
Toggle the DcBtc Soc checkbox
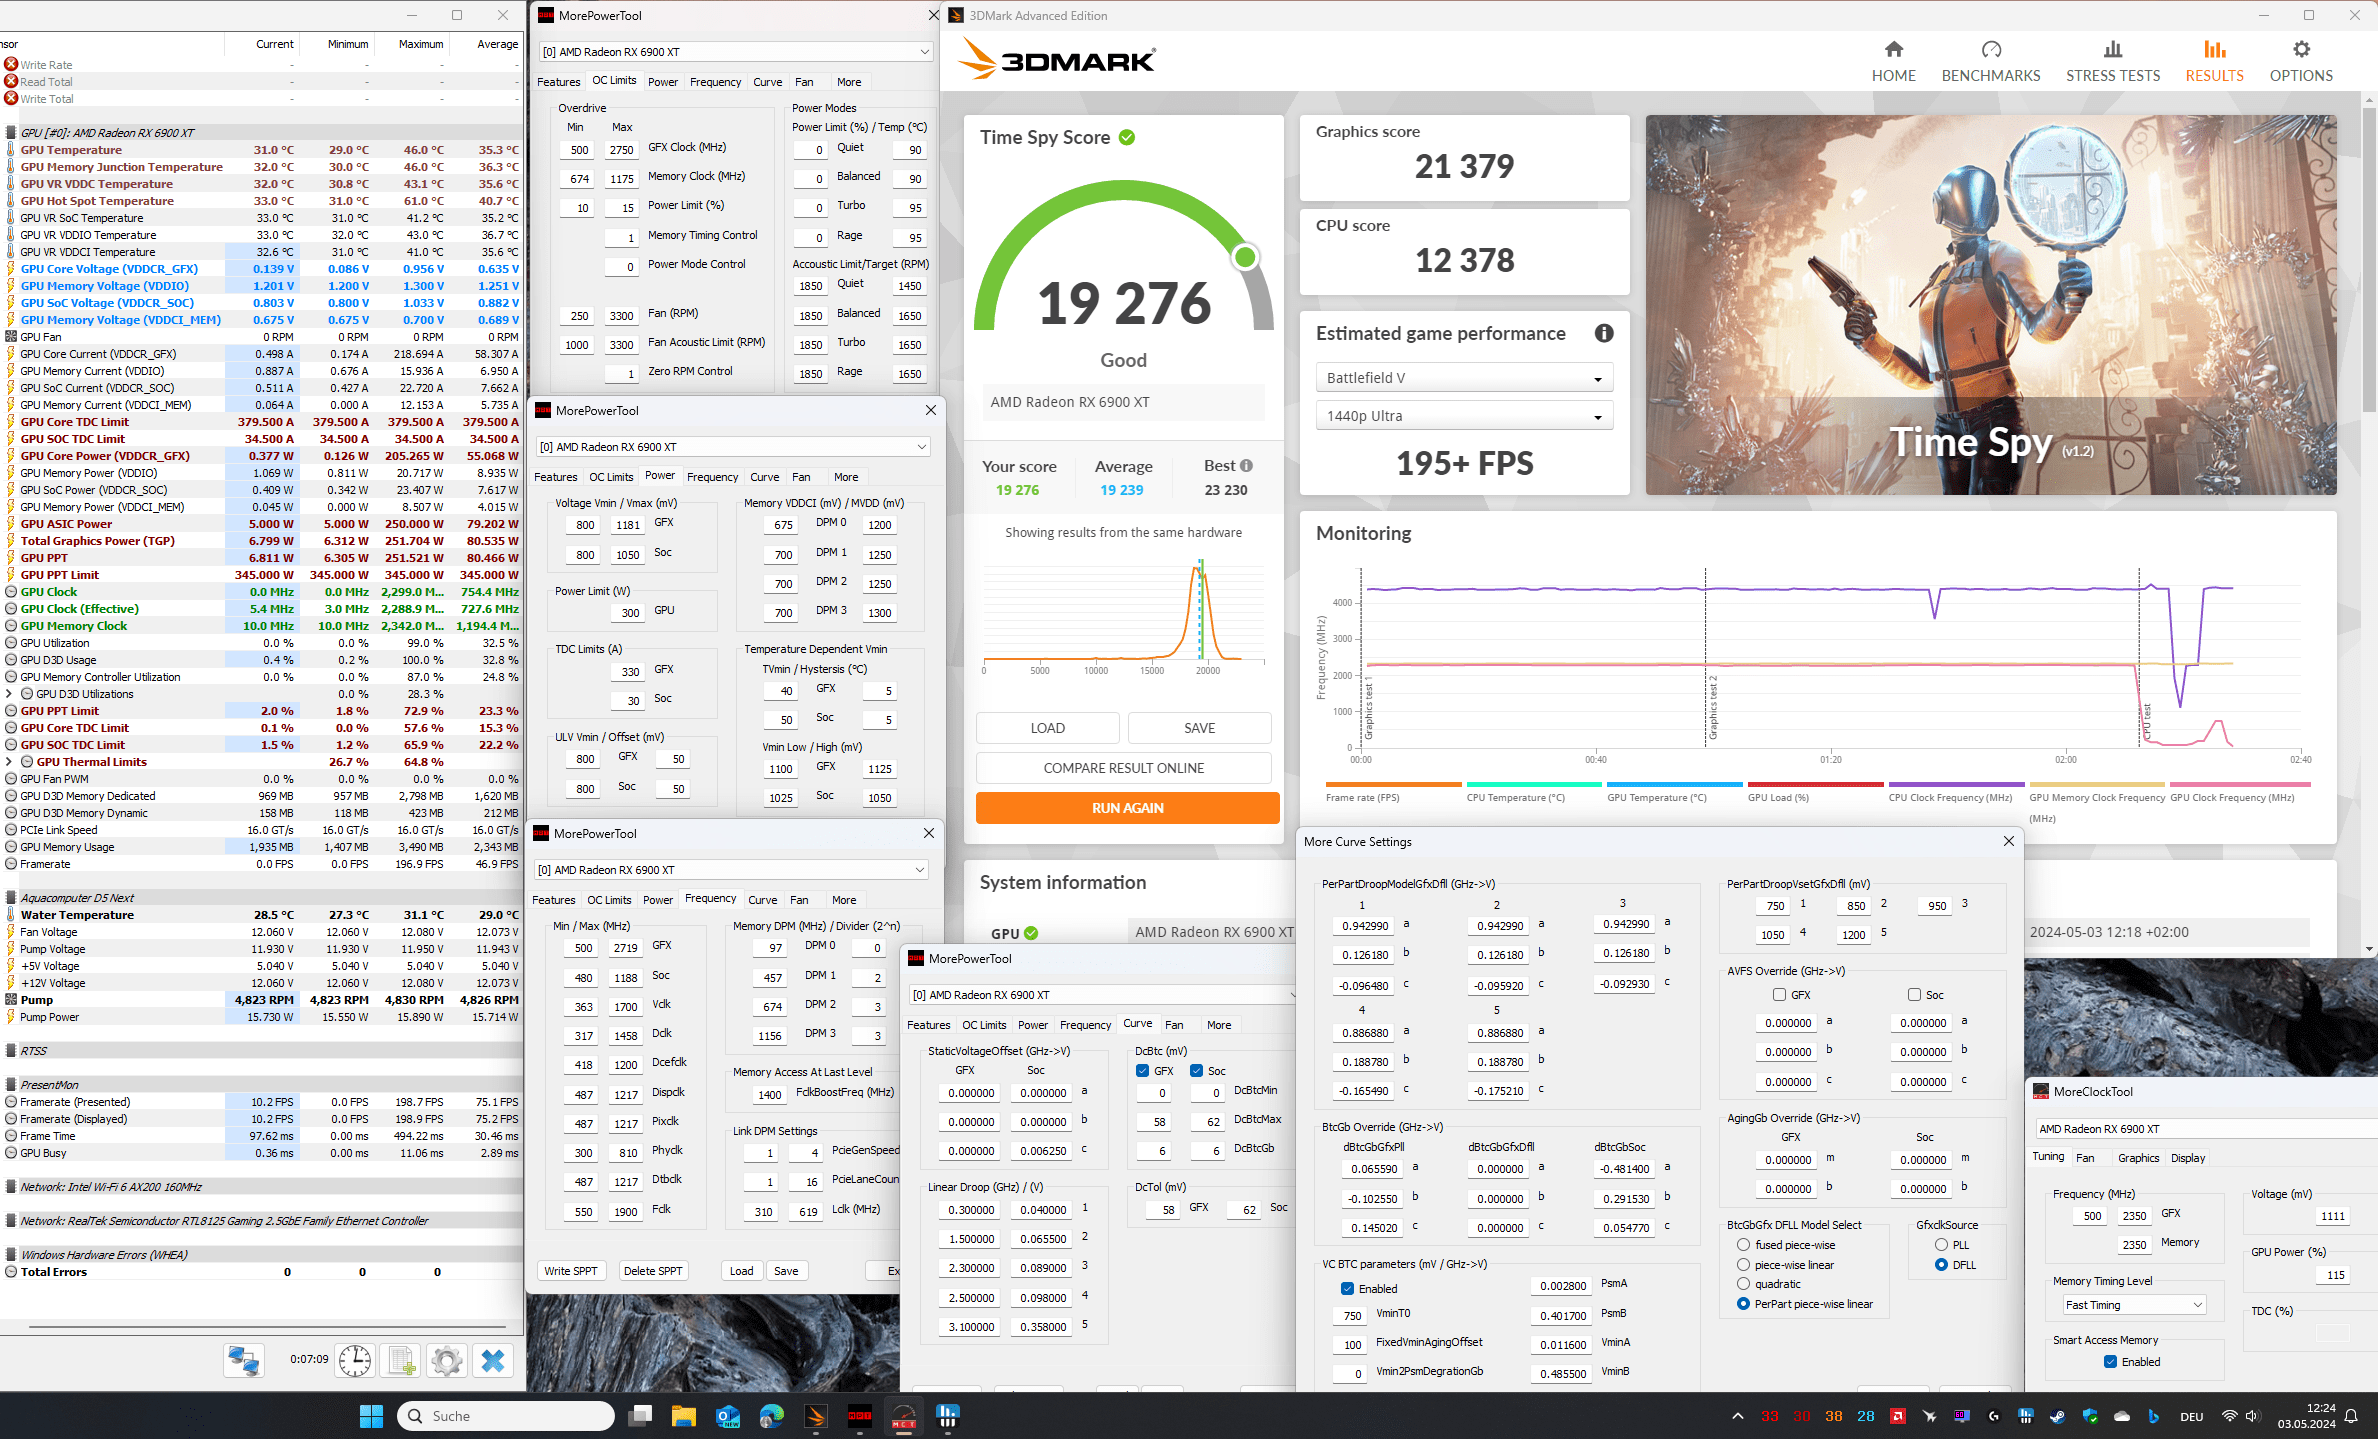[1196, 1071]
